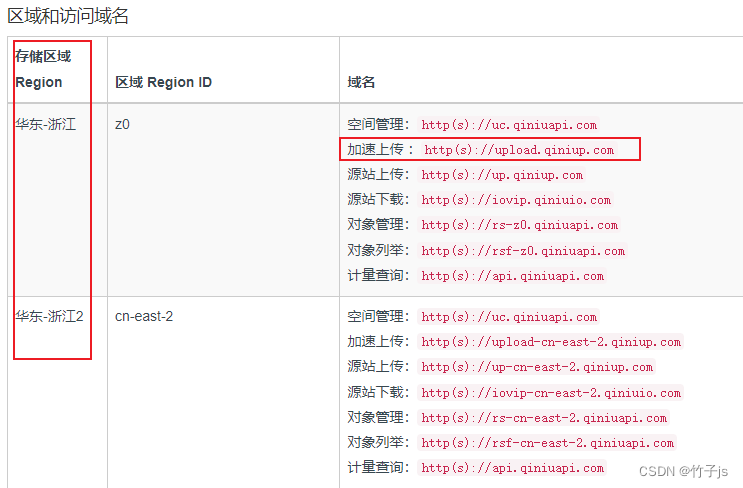This screenshot has height=488, width=743.
Task: Click the heading 区域和访问域名
Action: 68,16
